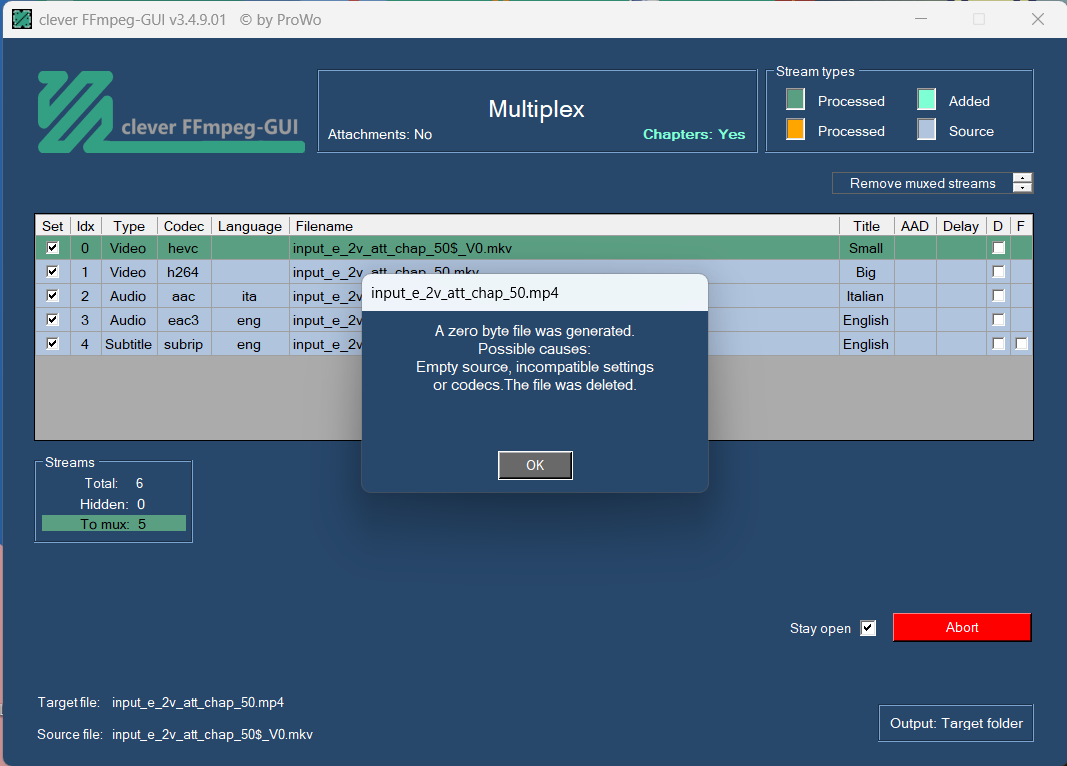The image size is (1067, 766).
Task: Click the down arrow next to Remove muxed streams
Action: 1022,188
